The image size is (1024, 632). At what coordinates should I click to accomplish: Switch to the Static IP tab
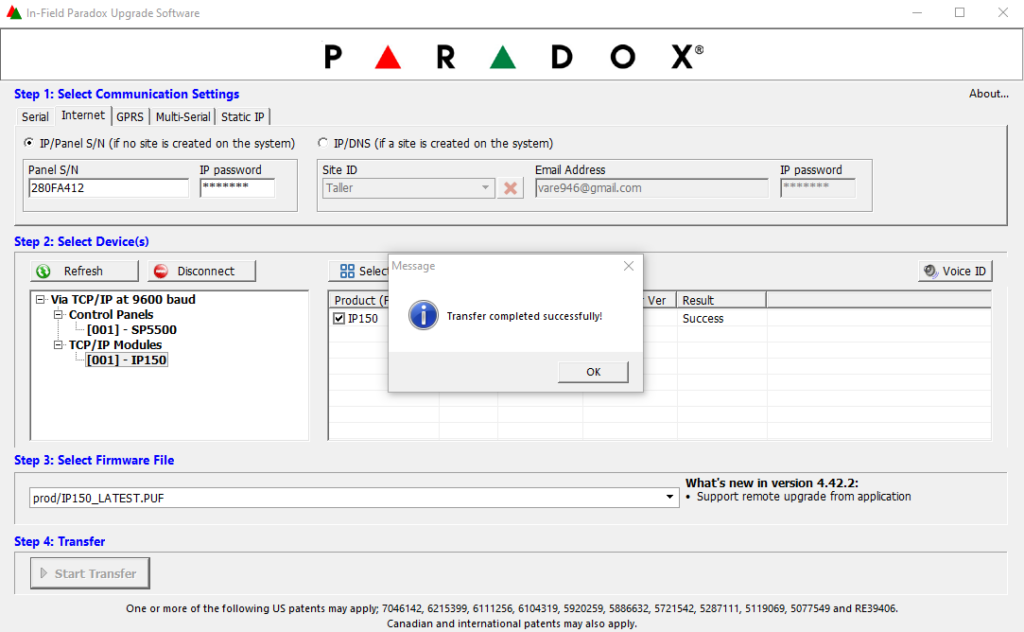(x=243, y=117)
